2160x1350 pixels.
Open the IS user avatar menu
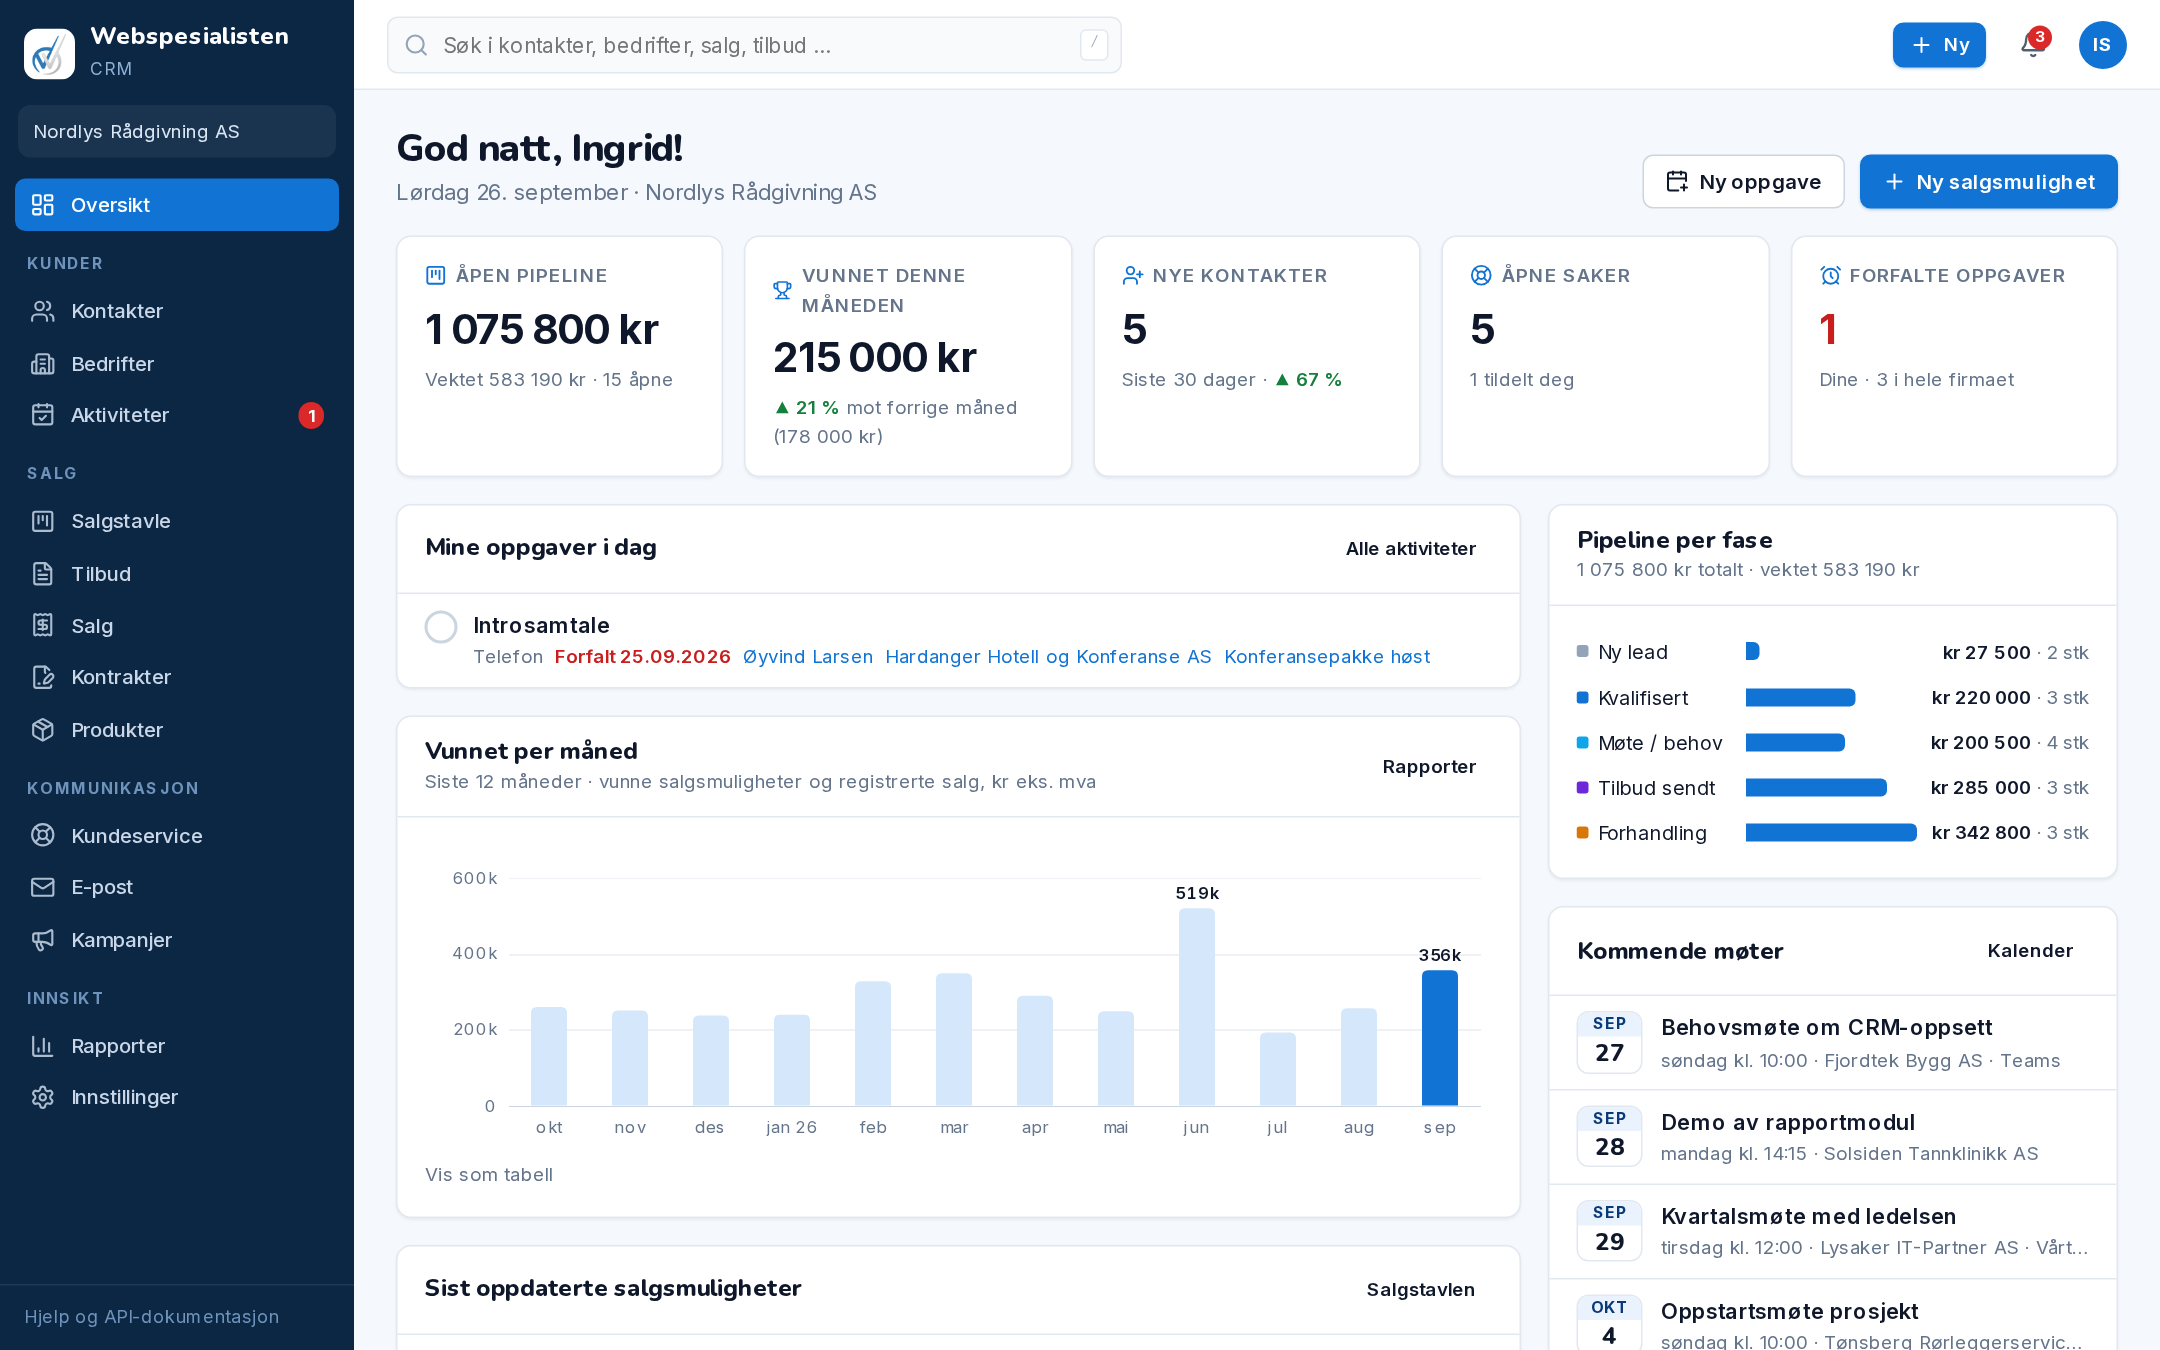(x=2102, y=45)
